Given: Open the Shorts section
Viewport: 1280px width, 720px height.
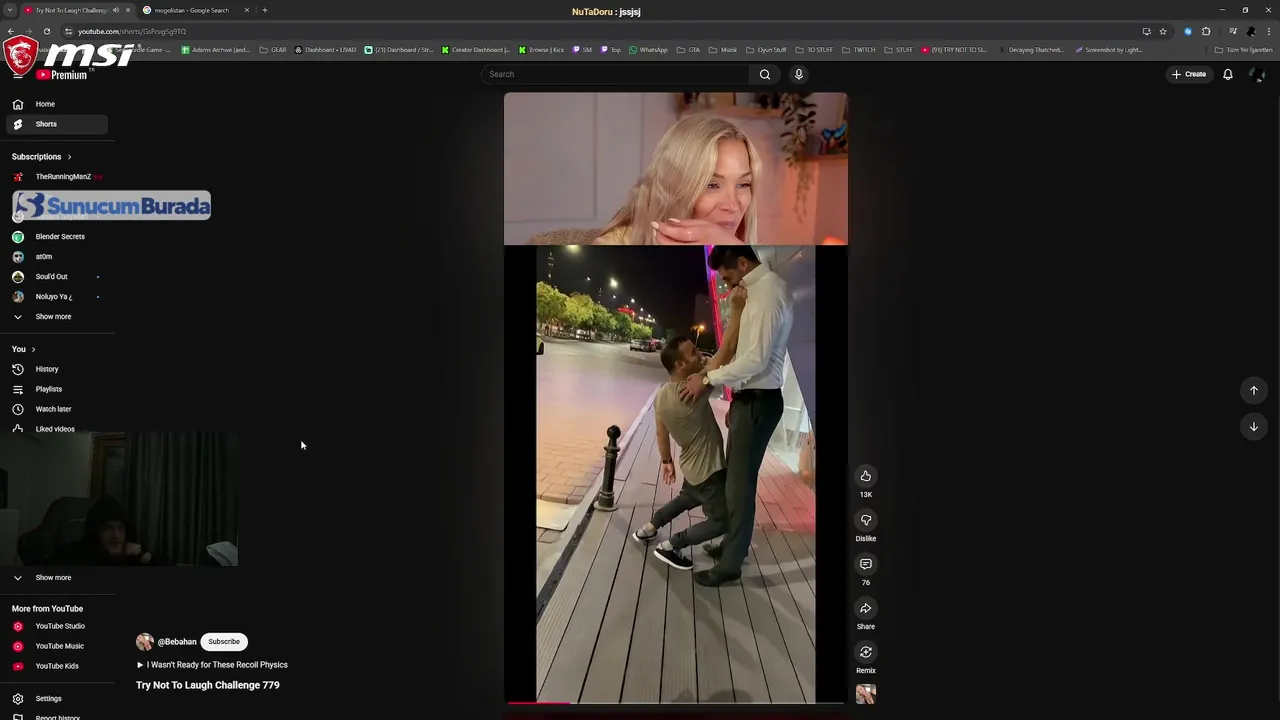Looking at the screenshot, I should (56, 124).
